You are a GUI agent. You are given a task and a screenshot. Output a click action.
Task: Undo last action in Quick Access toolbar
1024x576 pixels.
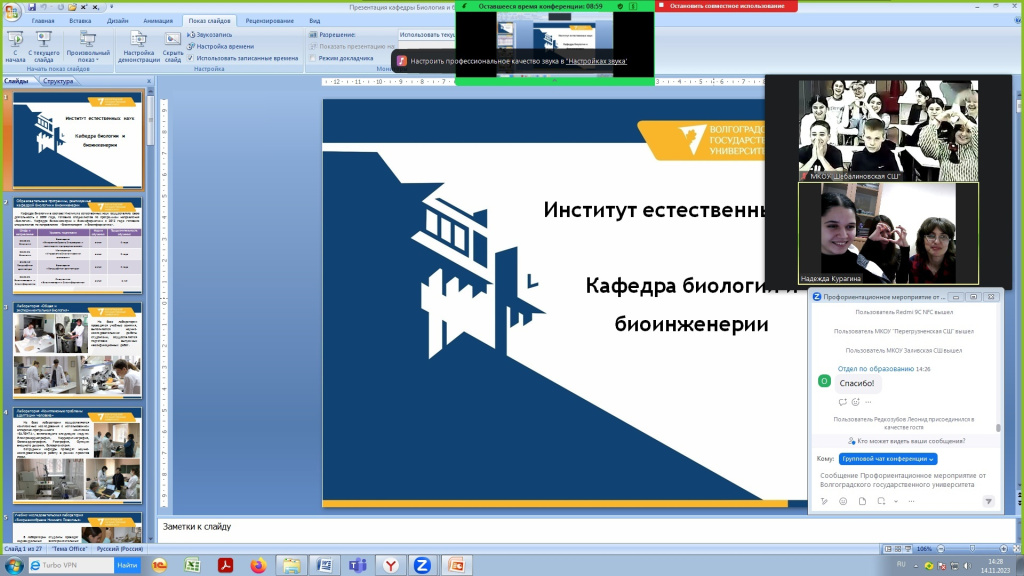coord(44,7)
